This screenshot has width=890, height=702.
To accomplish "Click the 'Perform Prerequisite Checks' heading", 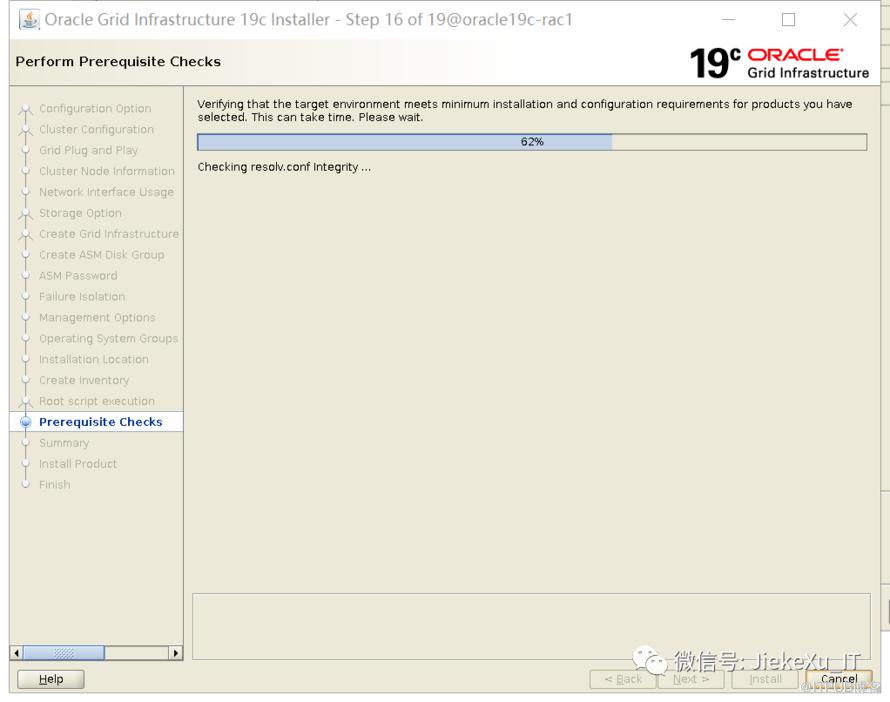I will (x=118, y=61).
